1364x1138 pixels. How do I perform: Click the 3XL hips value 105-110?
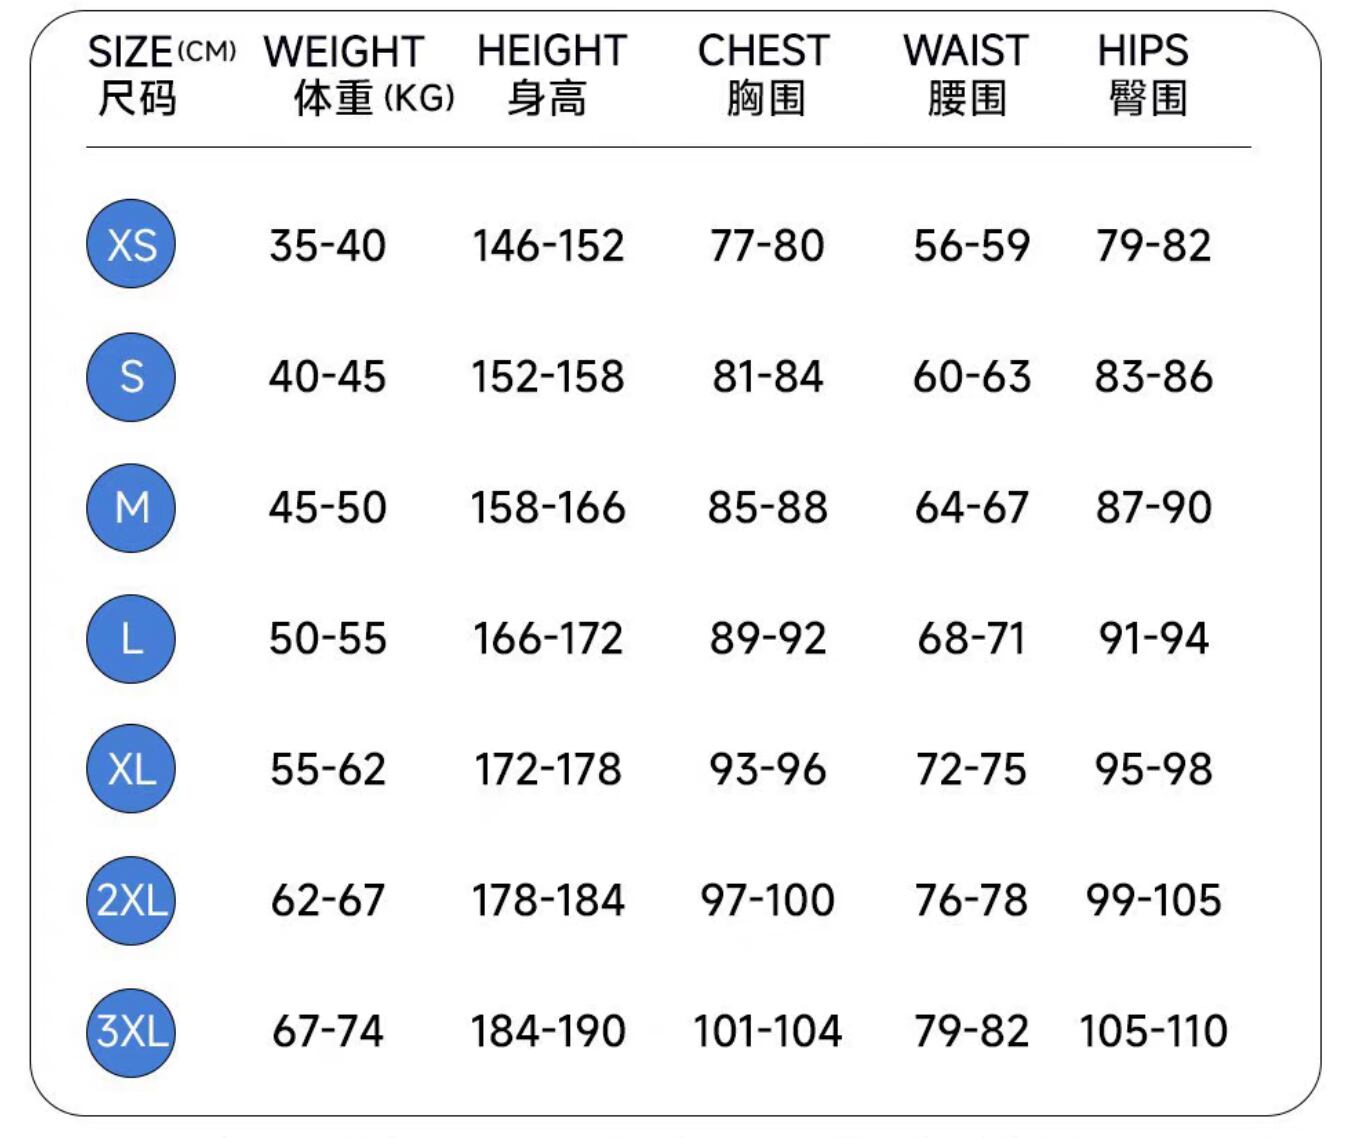pos(1153,1031)
